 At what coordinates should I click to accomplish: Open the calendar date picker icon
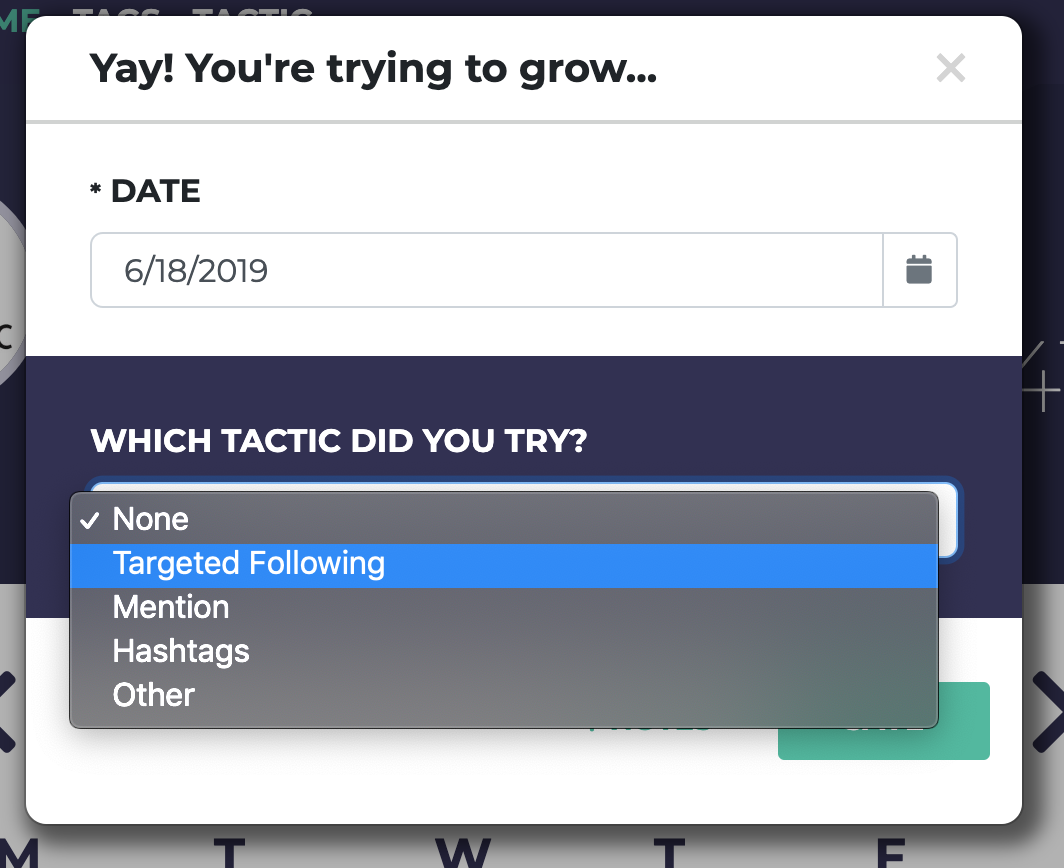(x=919, y=270)
